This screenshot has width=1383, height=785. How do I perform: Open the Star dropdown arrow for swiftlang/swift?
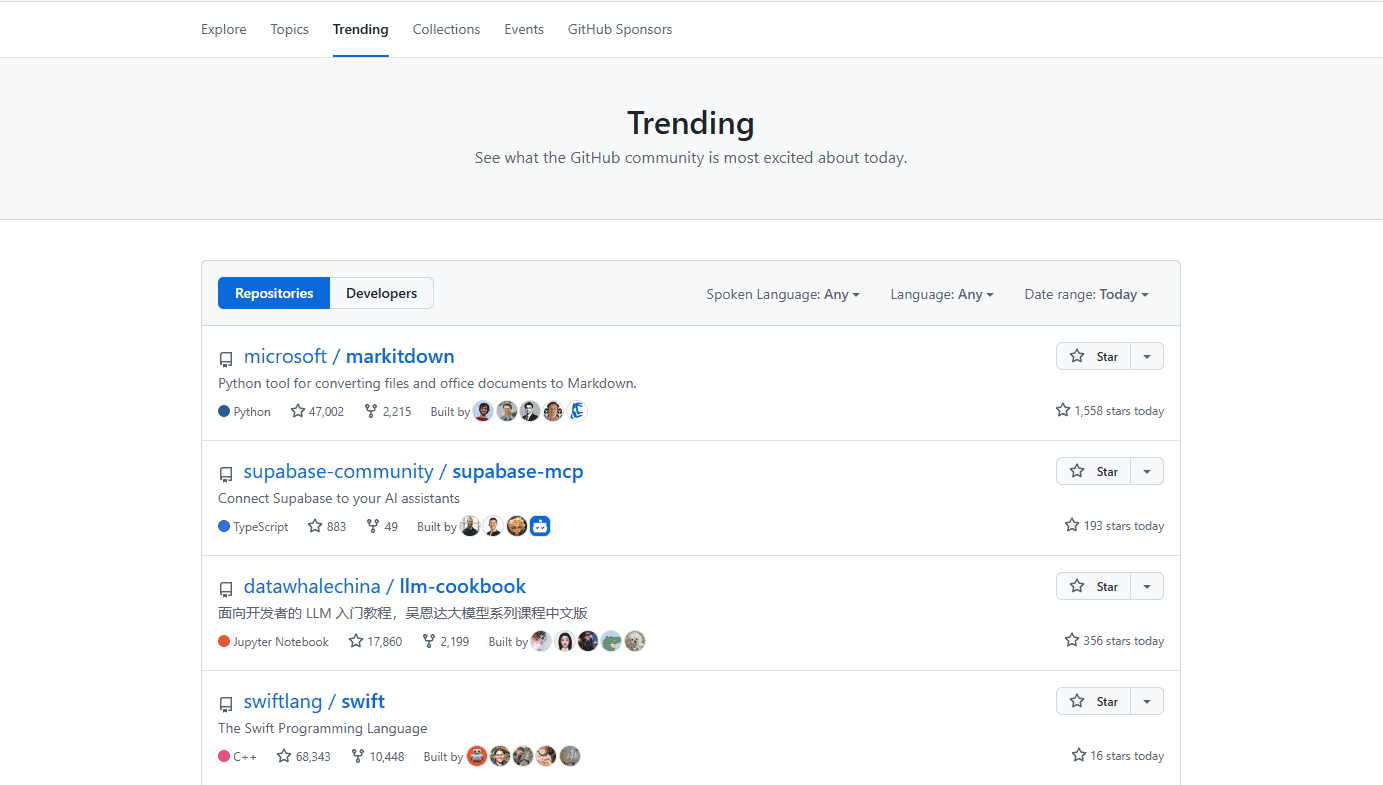tap(1147, 700)
